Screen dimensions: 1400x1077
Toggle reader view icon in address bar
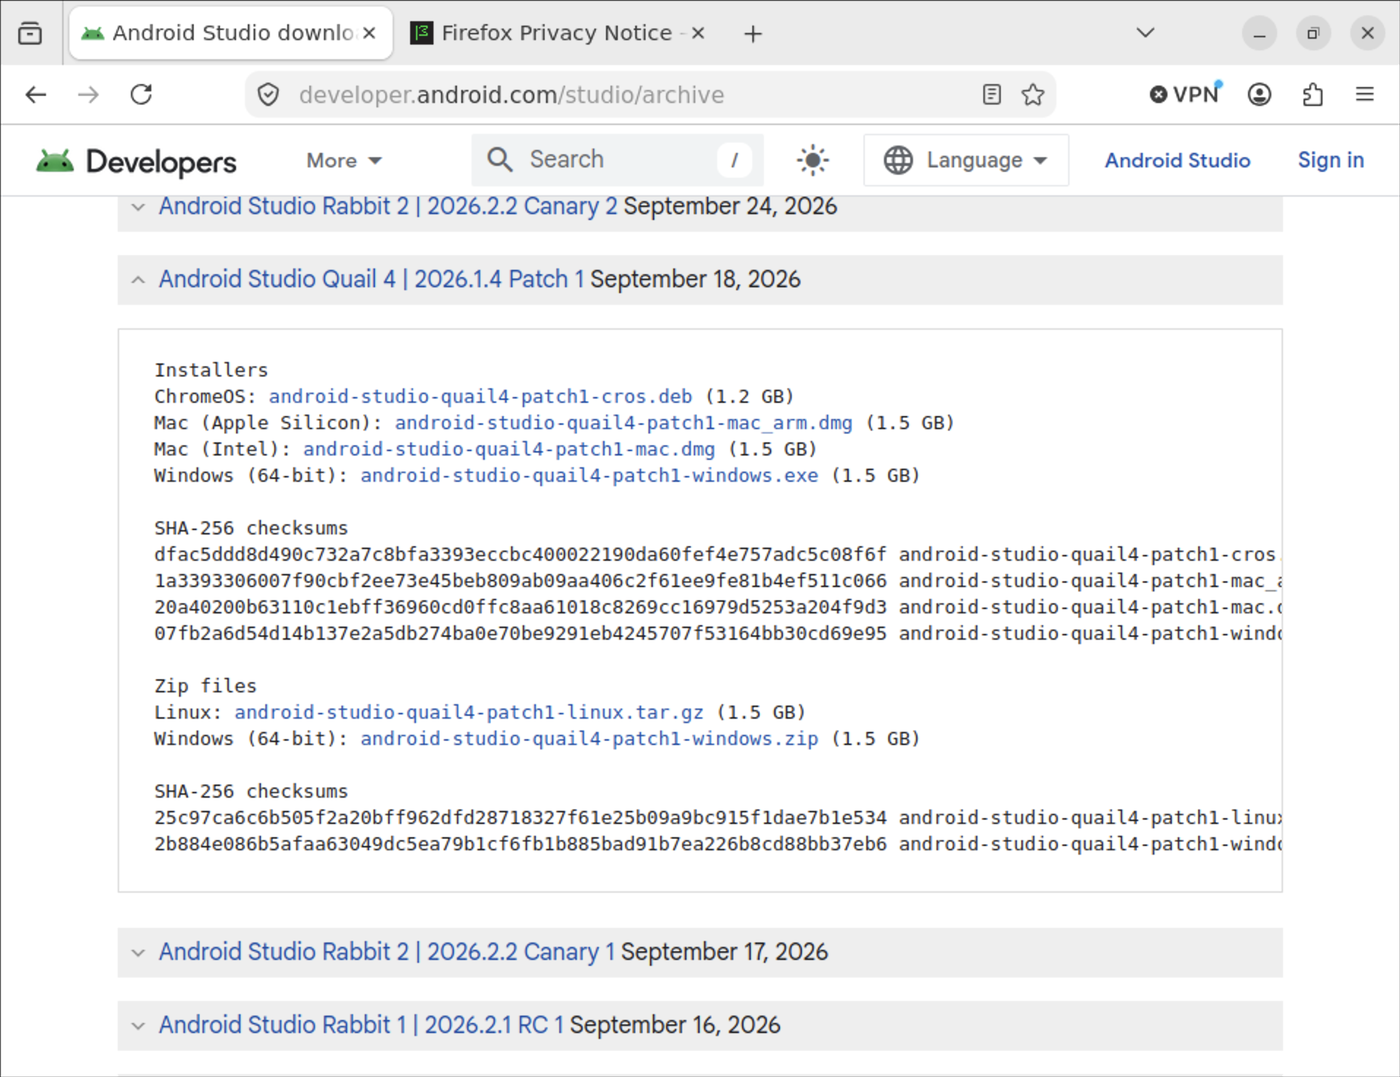991,95
